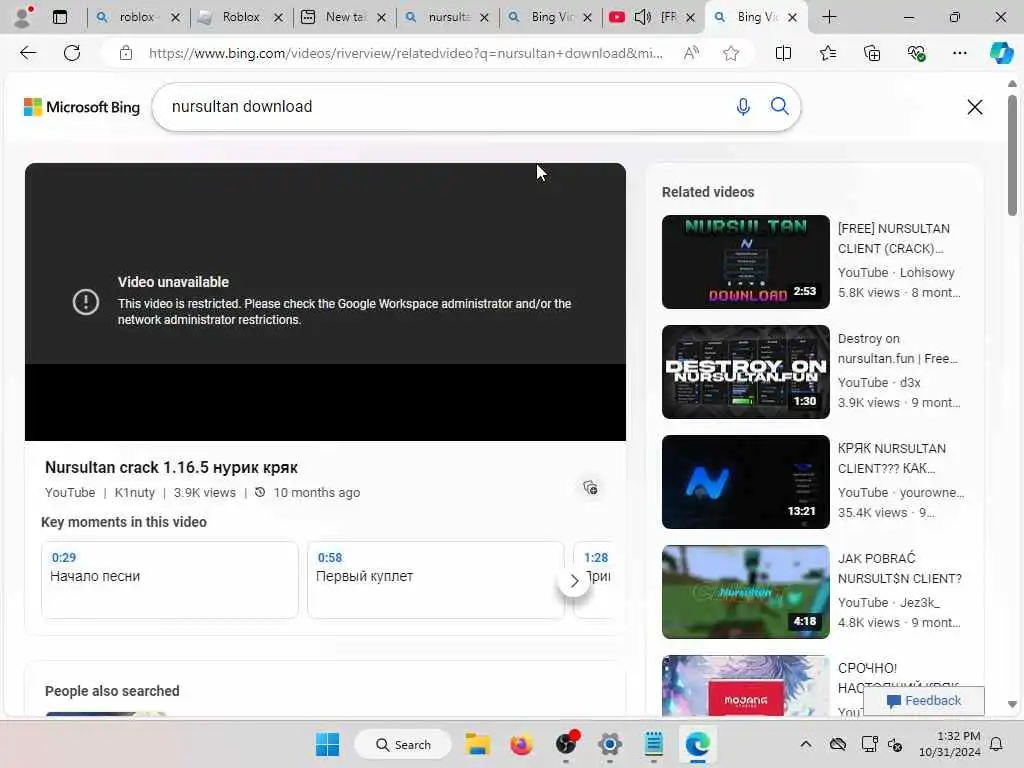Jump to 0:29 Начало песни moment
Image resolution: width=1024 pixels, height=768 pixels.
(170, 579)
